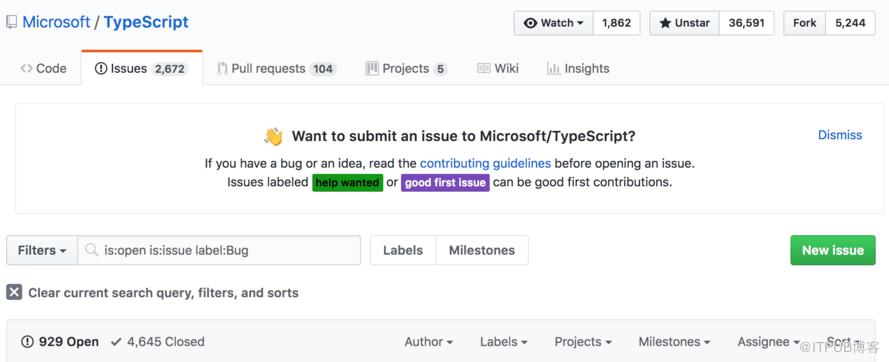Open the Assignee filter dropdown
This screenshot has height=362, width=889.
coord(768,342)
